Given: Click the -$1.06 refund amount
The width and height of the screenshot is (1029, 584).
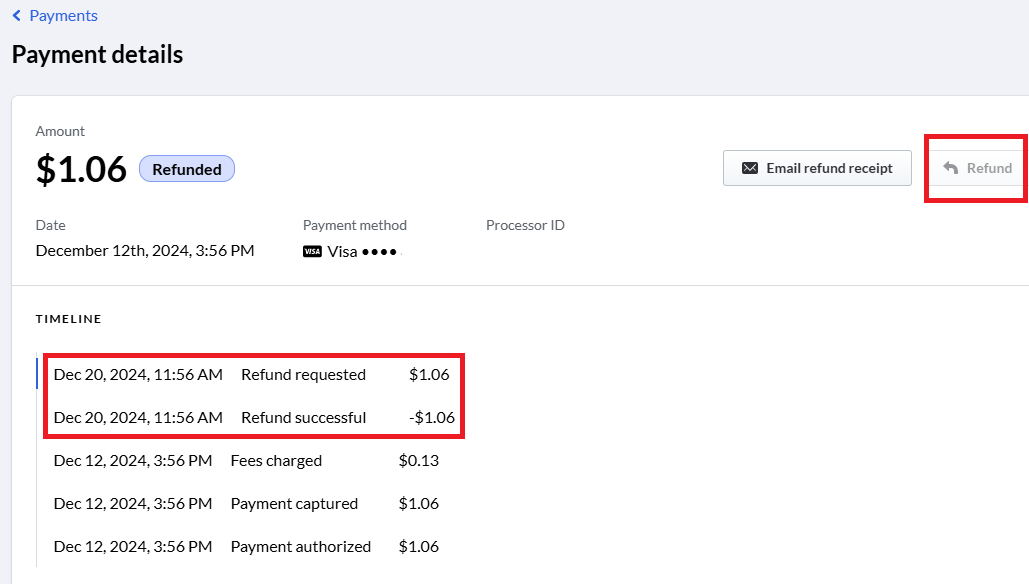Looking at the screenshot, I should [x=432, y=418].
